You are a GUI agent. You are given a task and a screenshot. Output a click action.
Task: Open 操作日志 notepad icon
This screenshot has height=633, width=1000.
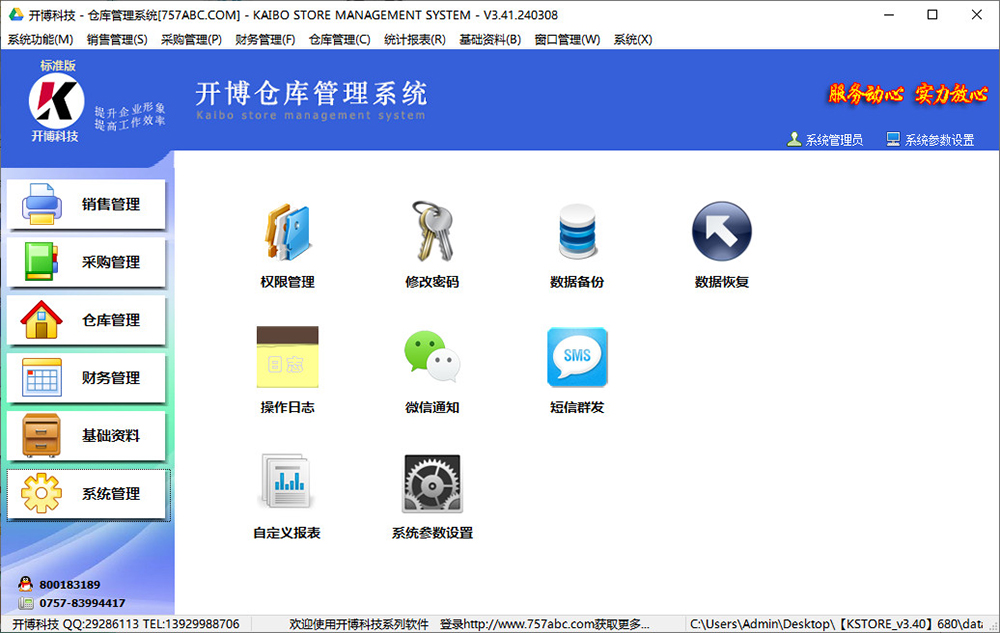pyautogui.click(x=287, y=357)
